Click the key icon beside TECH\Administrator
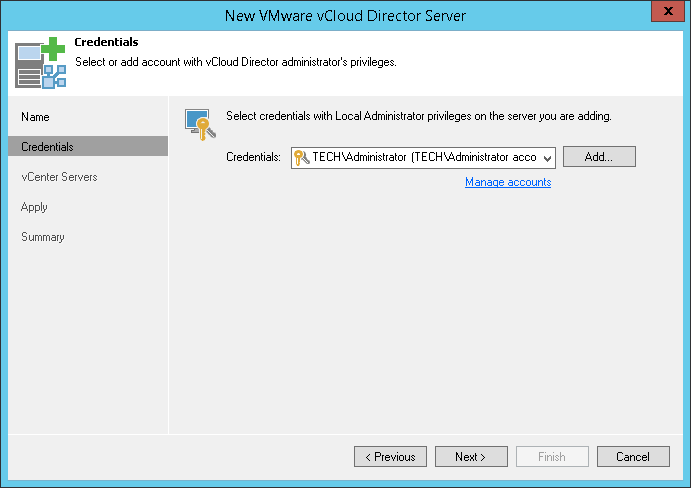The height and width of the screenshot is (488, 691). [x=301, y=157]
